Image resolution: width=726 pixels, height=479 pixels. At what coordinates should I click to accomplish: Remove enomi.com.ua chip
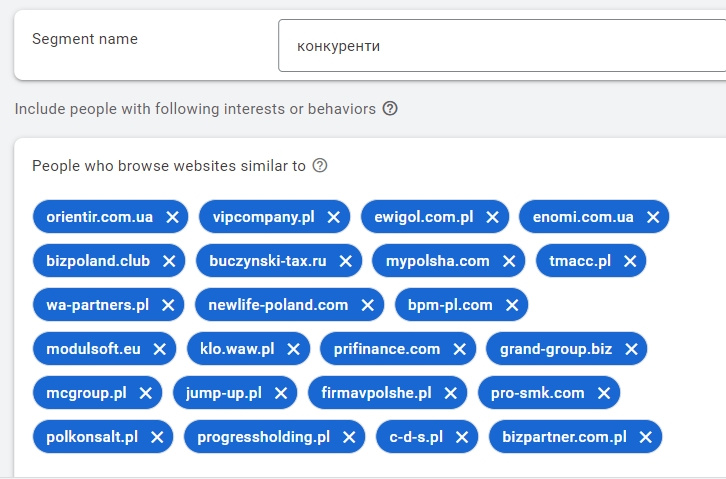point(653,217)
